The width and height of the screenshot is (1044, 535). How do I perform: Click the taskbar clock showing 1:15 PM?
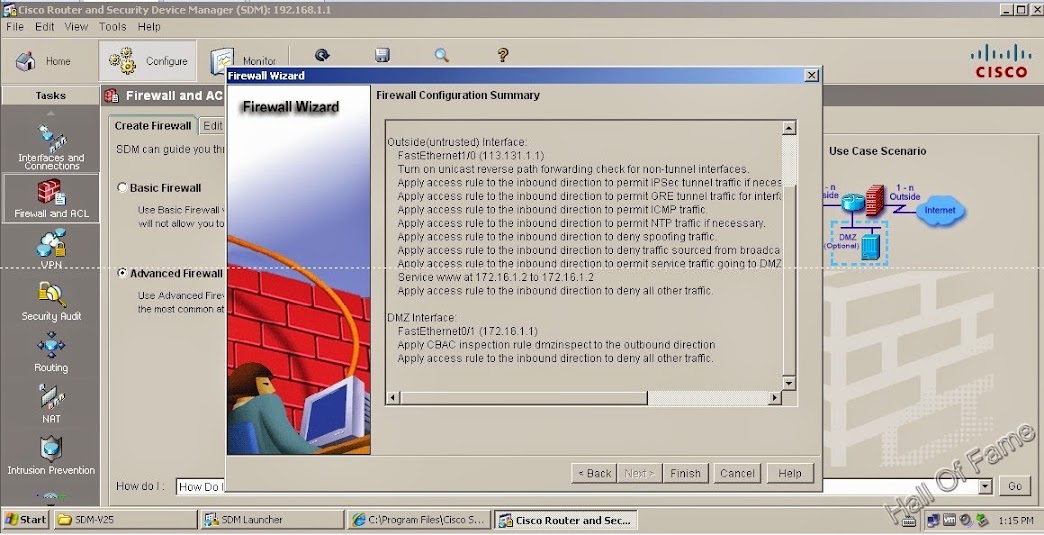(x=1016, y=520)
